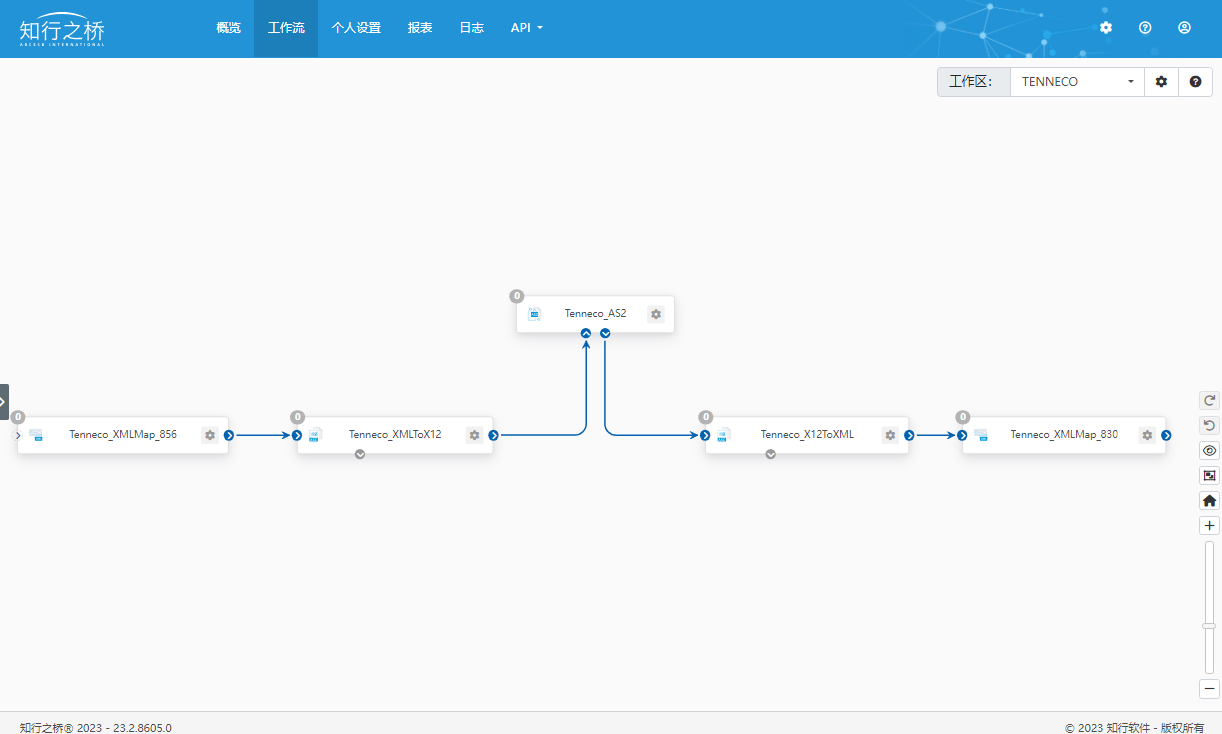Screen dimensions: 1222x734
Task: Click the redo arrow in canvas toolbar
Action: click(1209, 400)
